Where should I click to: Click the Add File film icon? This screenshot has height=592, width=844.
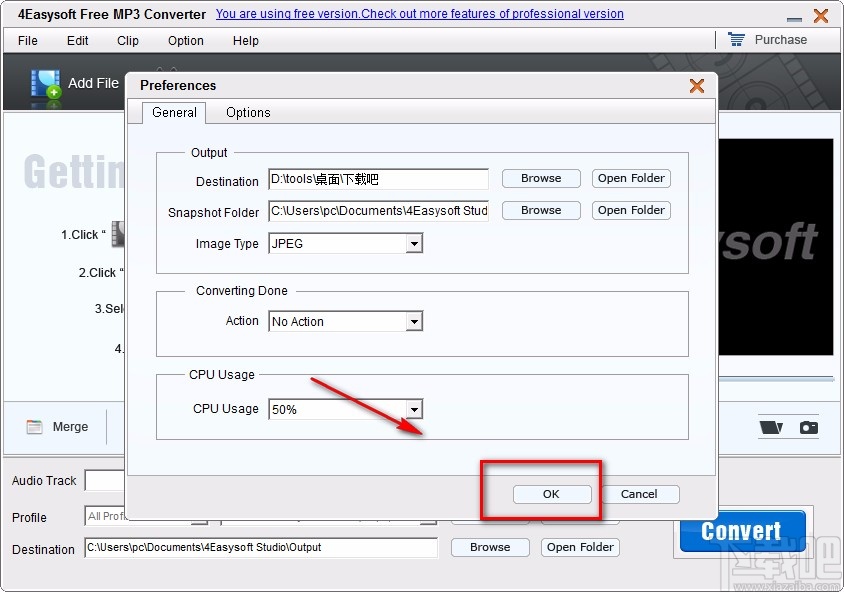coord(46,84)
